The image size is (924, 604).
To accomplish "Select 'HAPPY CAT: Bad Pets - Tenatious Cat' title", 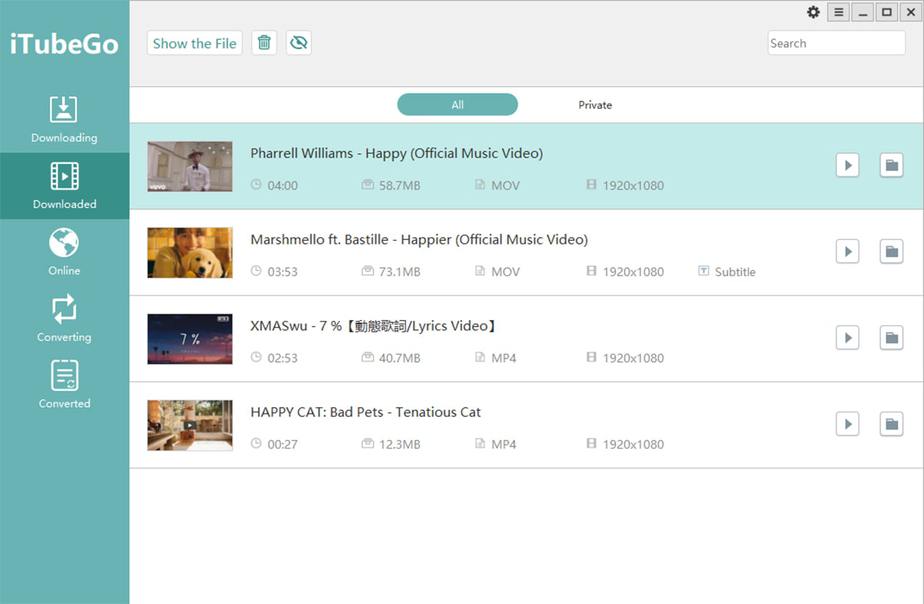I will pyautogui.click(x=365, y=412).
